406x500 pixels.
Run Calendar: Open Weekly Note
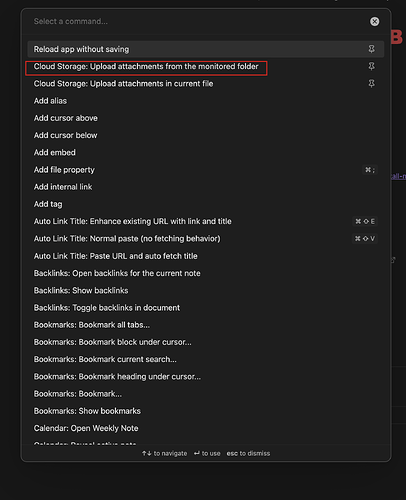(206, 428)
